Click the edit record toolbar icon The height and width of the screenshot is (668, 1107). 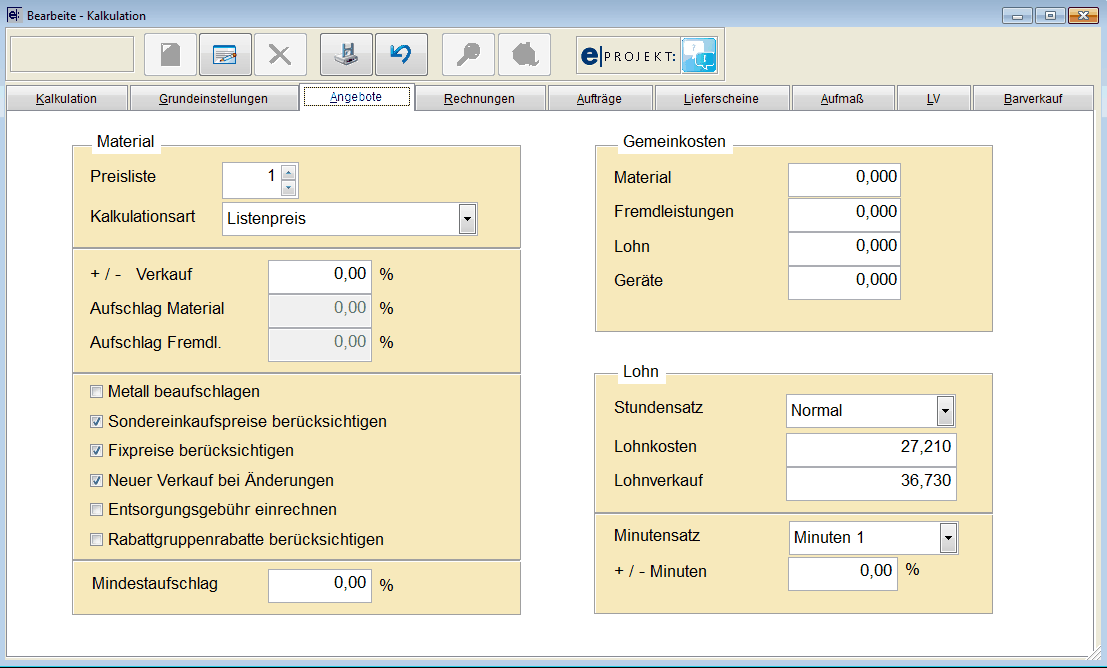225,55
